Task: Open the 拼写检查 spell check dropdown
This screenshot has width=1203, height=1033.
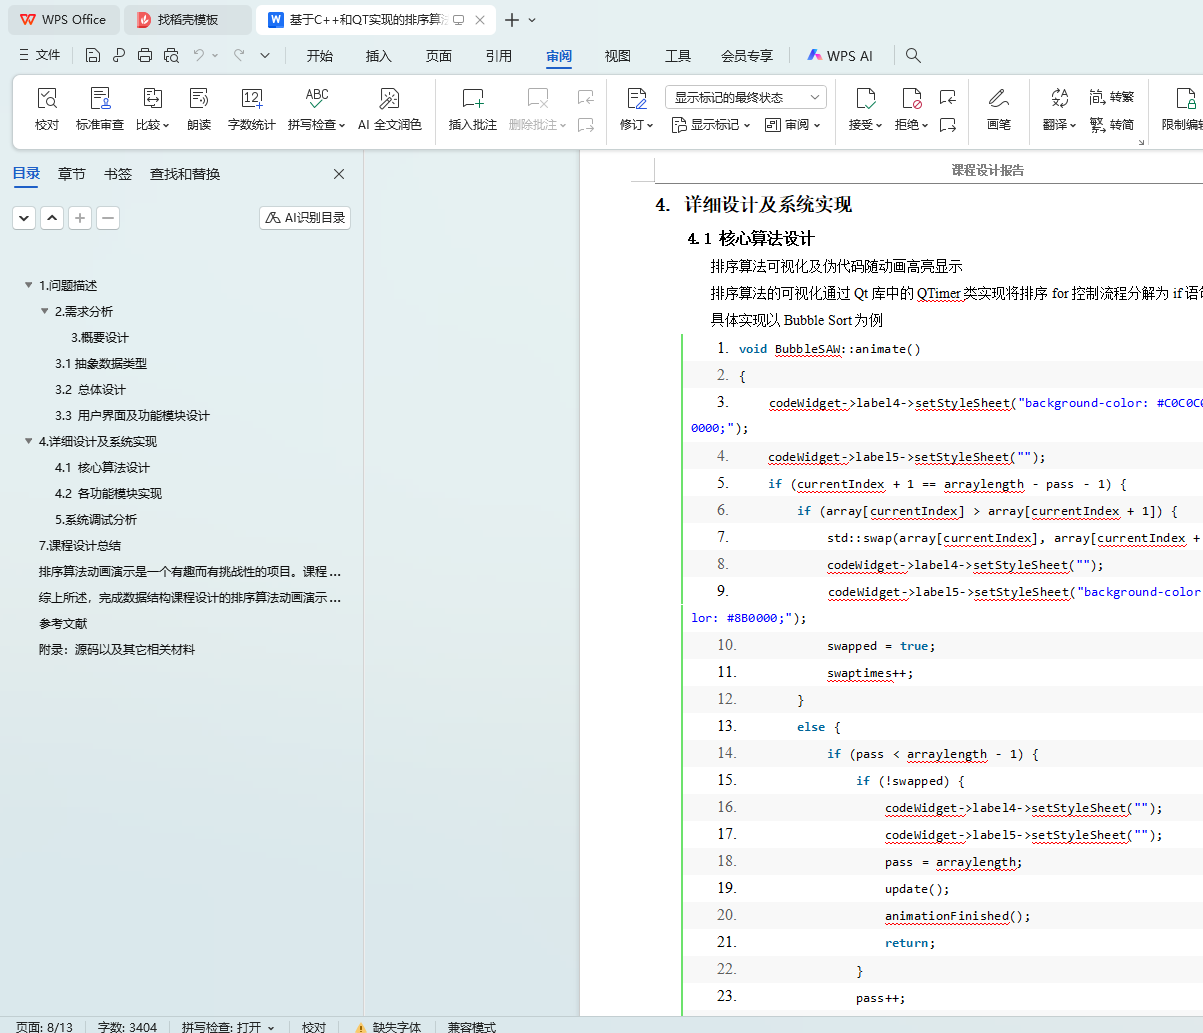Action: coord(317,125)
